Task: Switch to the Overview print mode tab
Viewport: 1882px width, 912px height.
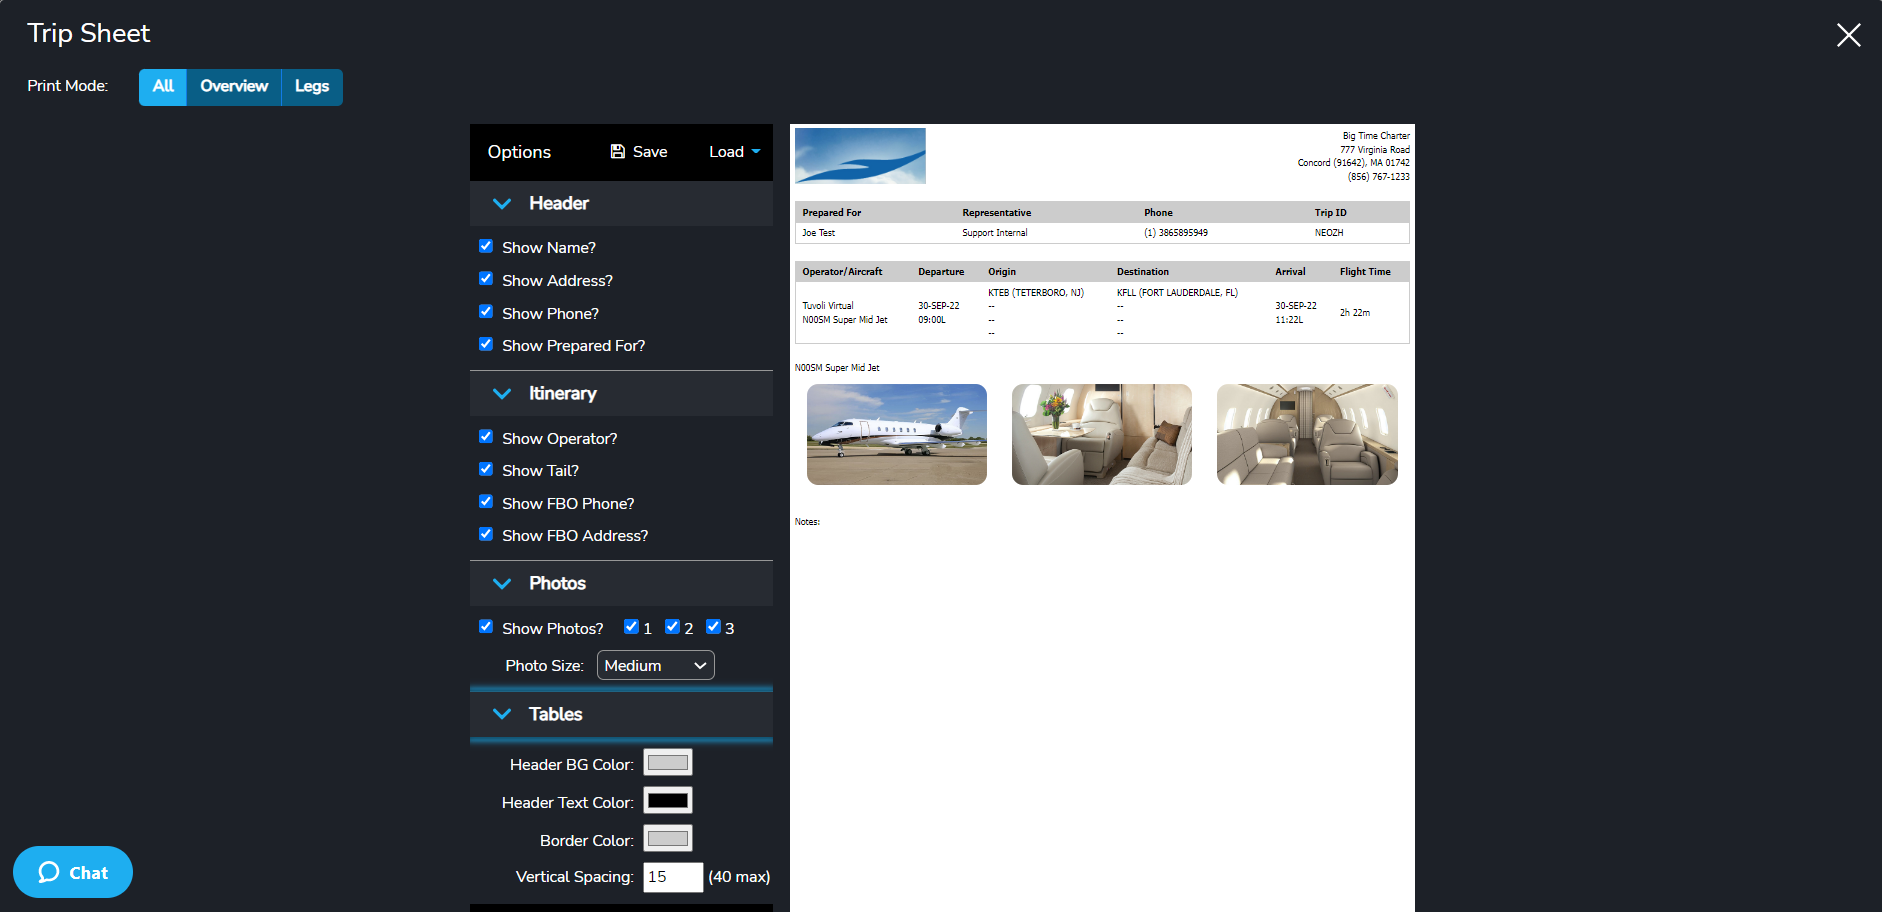Action: point(233,87)
